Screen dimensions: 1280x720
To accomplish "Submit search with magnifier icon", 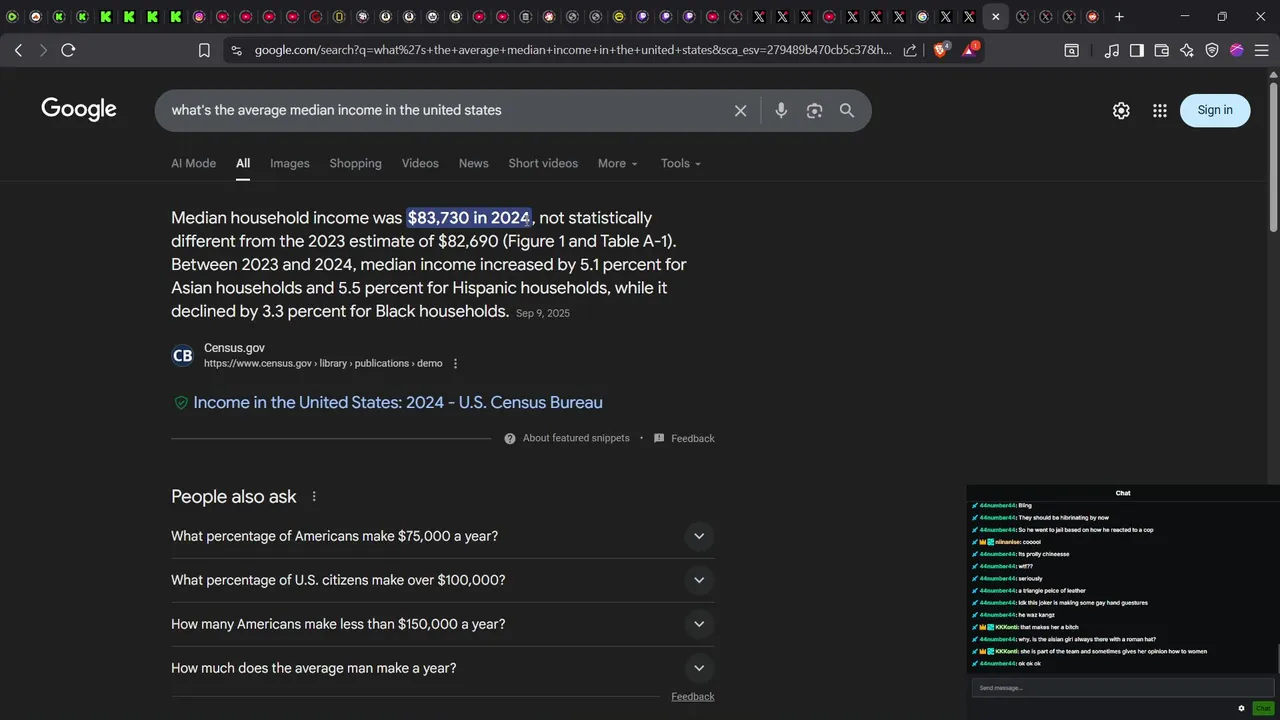I will click(x=847, y=111).
